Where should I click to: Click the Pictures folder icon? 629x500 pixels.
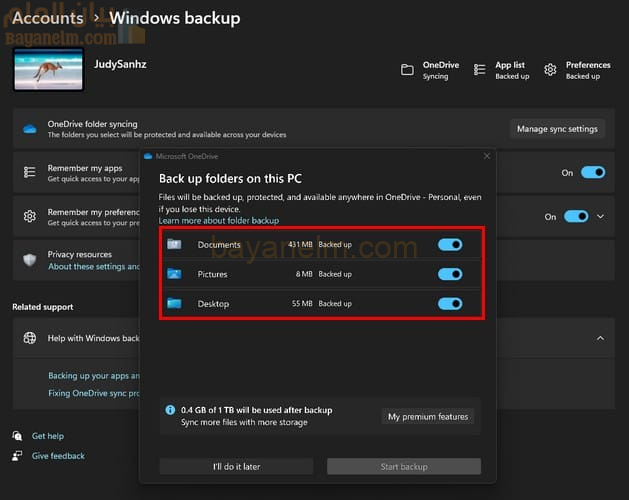point(174,274)
